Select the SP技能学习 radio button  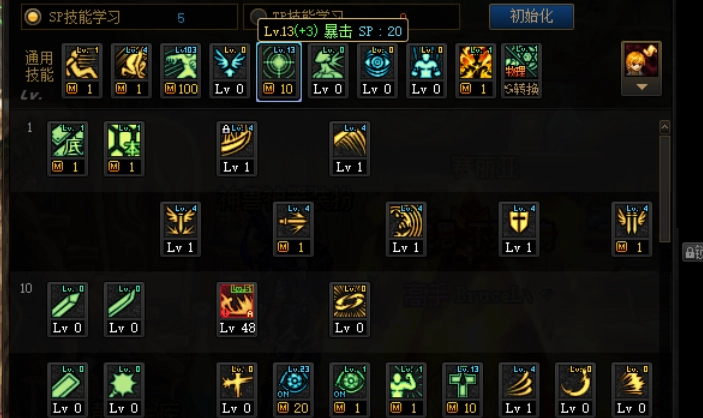click(x=33, y=17)
